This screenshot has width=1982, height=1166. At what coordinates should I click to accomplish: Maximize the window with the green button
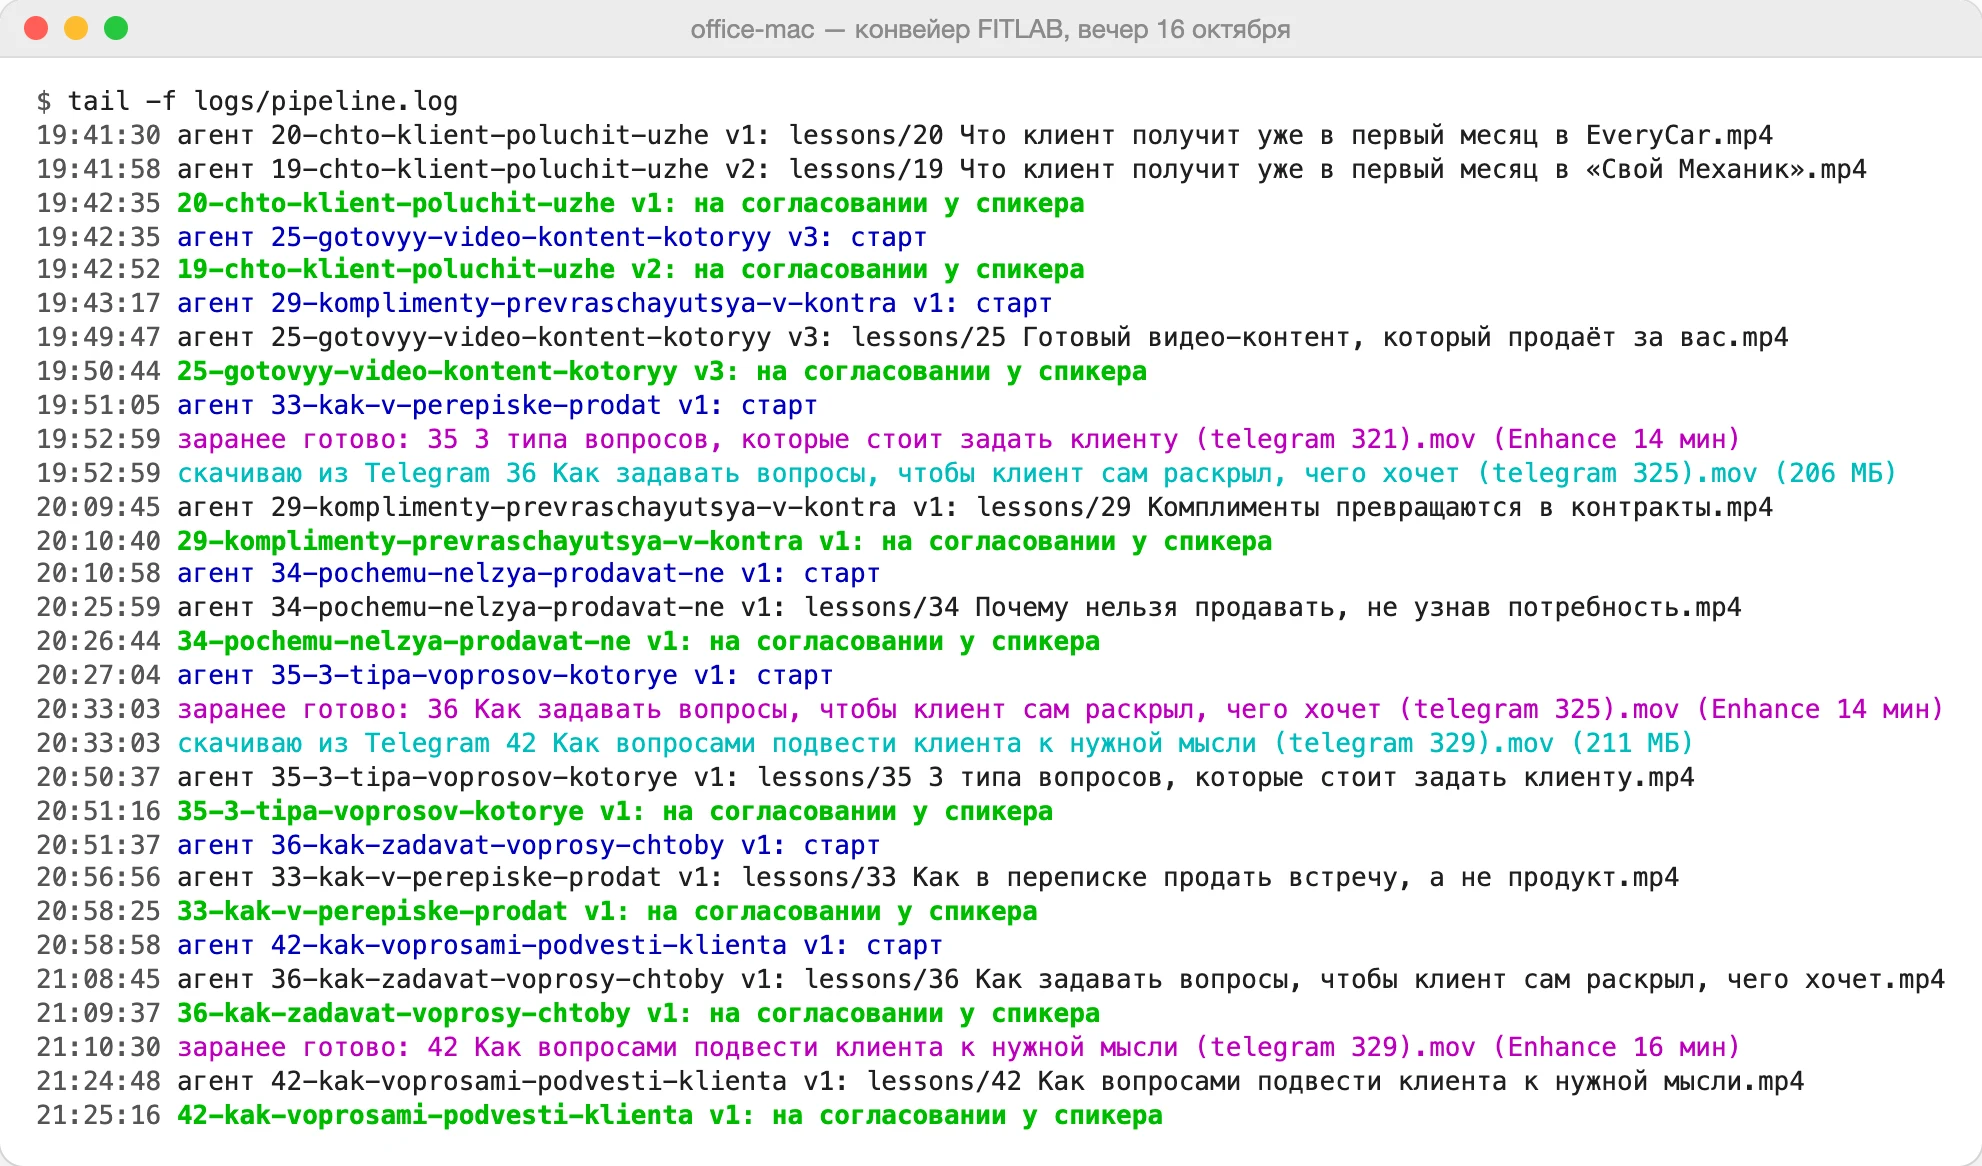tap(116, 28)
